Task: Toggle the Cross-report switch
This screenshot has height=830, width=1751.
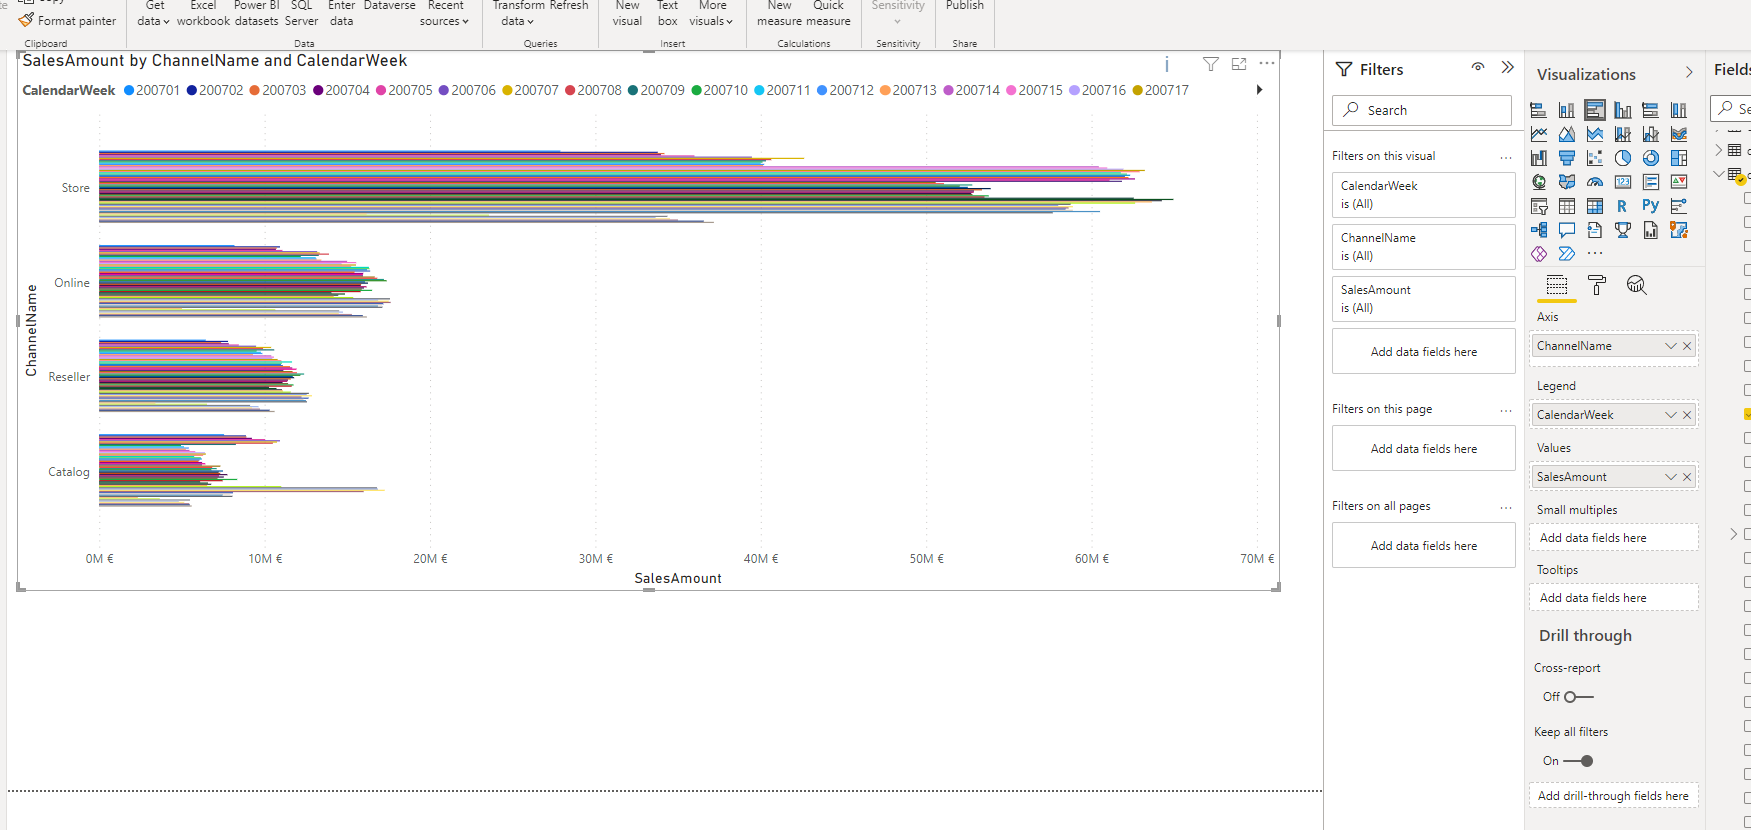Action: 1579,697
